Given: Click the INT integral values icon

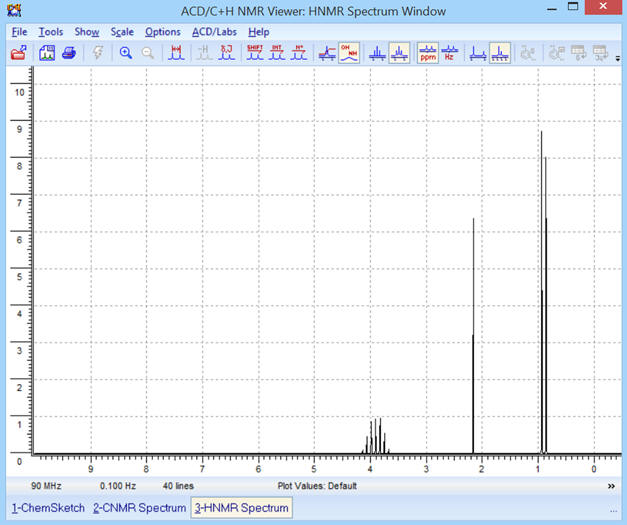Looking at the screenshot, I should click(277, 53).
